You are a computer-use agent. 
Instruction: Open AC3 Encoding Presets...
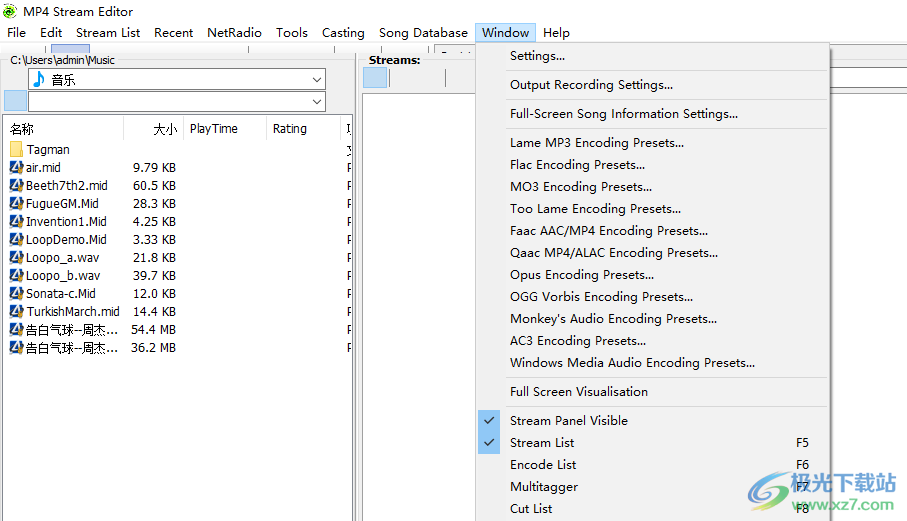tap(652, 341)
